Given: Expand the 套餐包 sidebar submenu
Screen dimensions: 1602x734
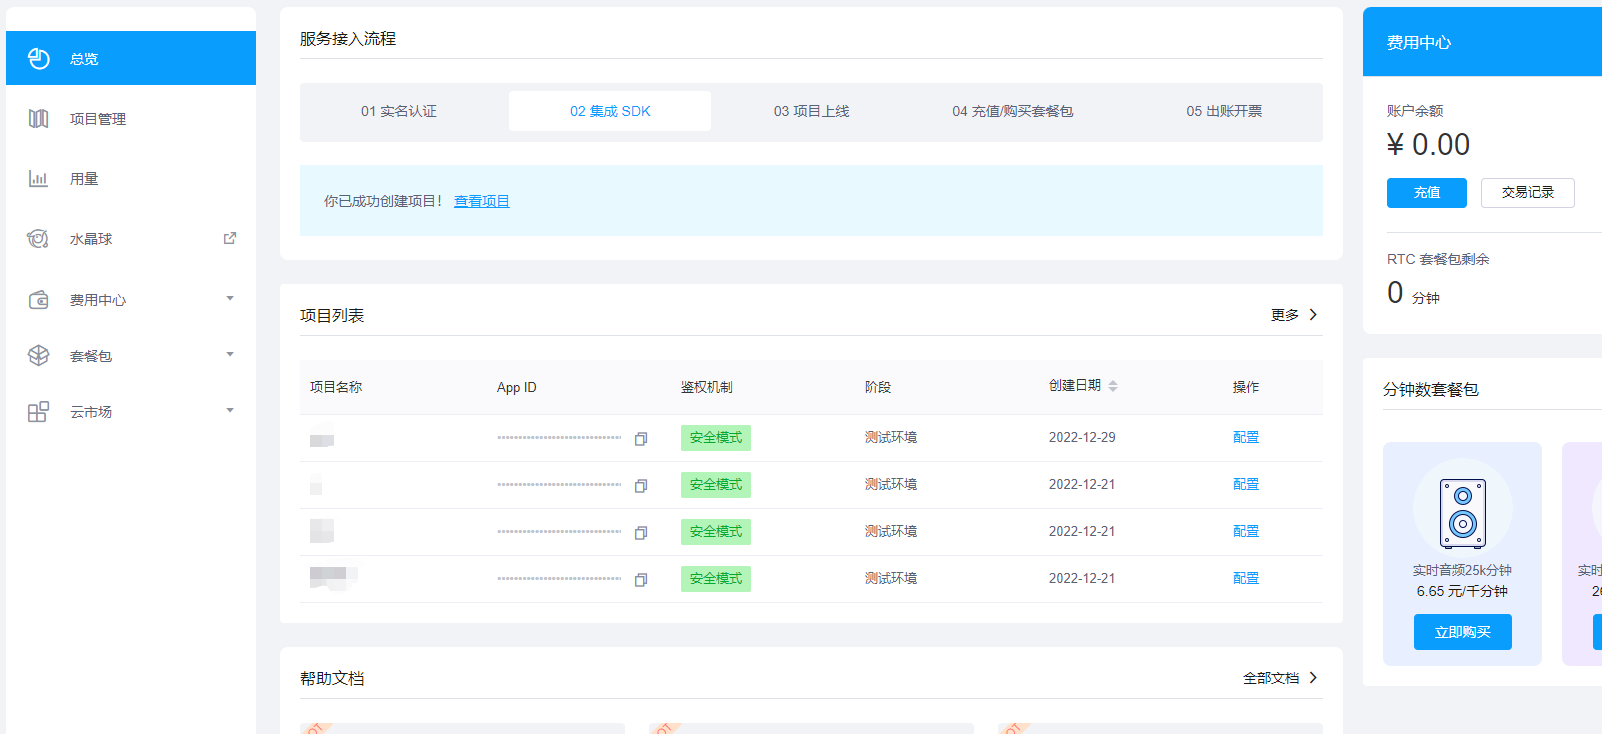Looking at the screenshot, I should tap(230, 354).
